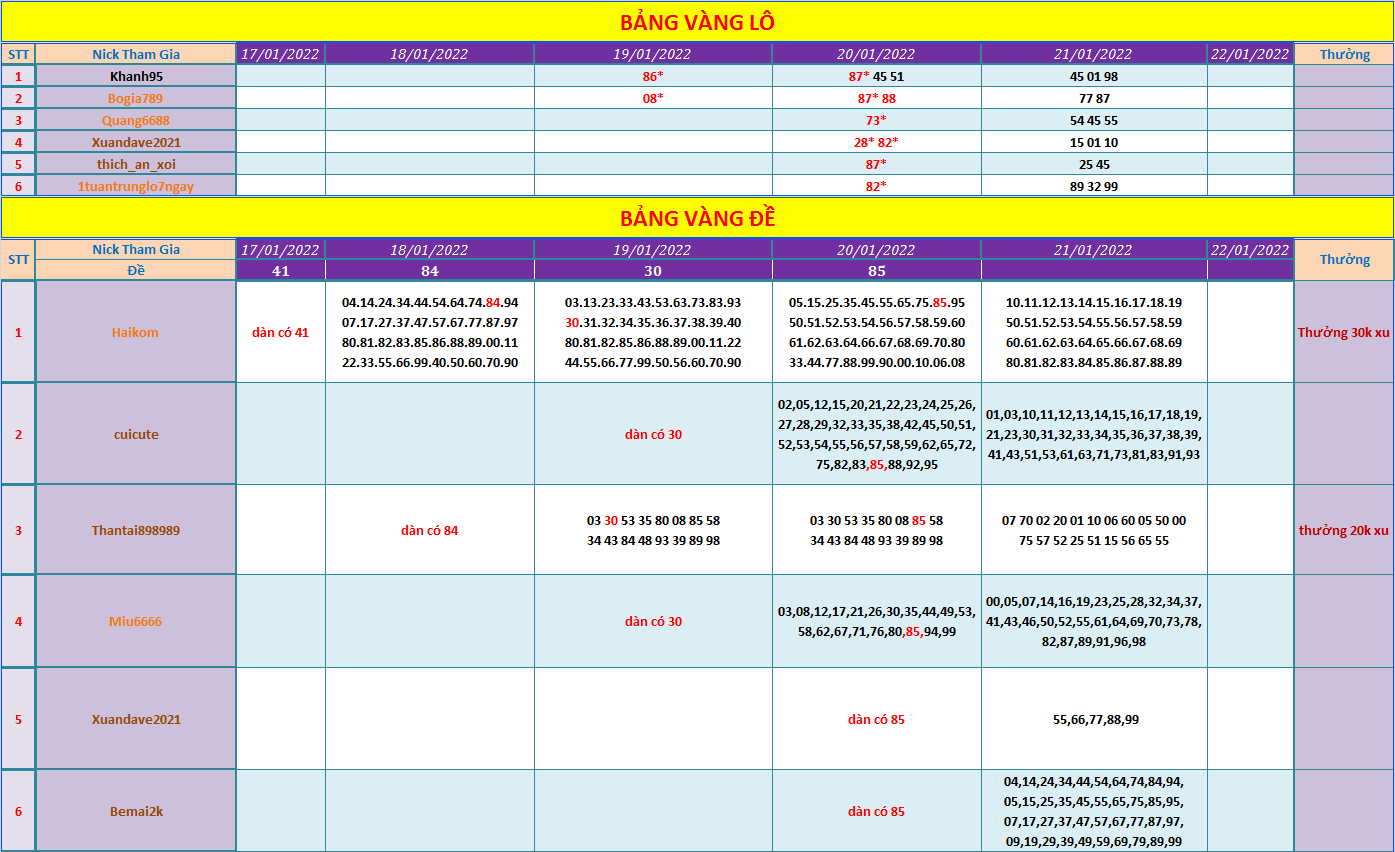Screen dimensions: 1395x852
Task: Click the Lô table's Nick Tham Gia header
Action: 136,54
